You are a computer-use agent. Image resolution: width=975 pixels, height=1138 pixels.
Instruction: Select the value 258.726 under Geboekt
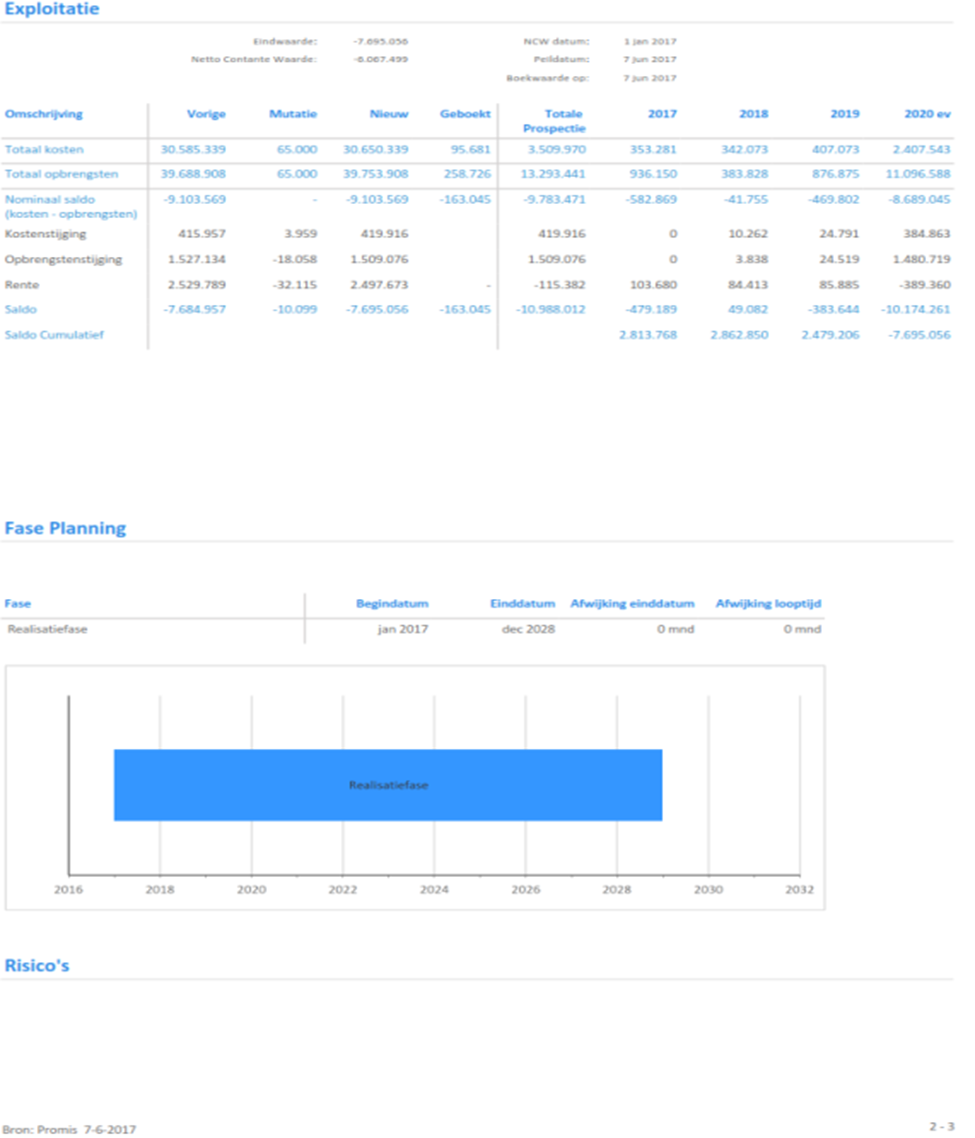[x=468, y=174]
